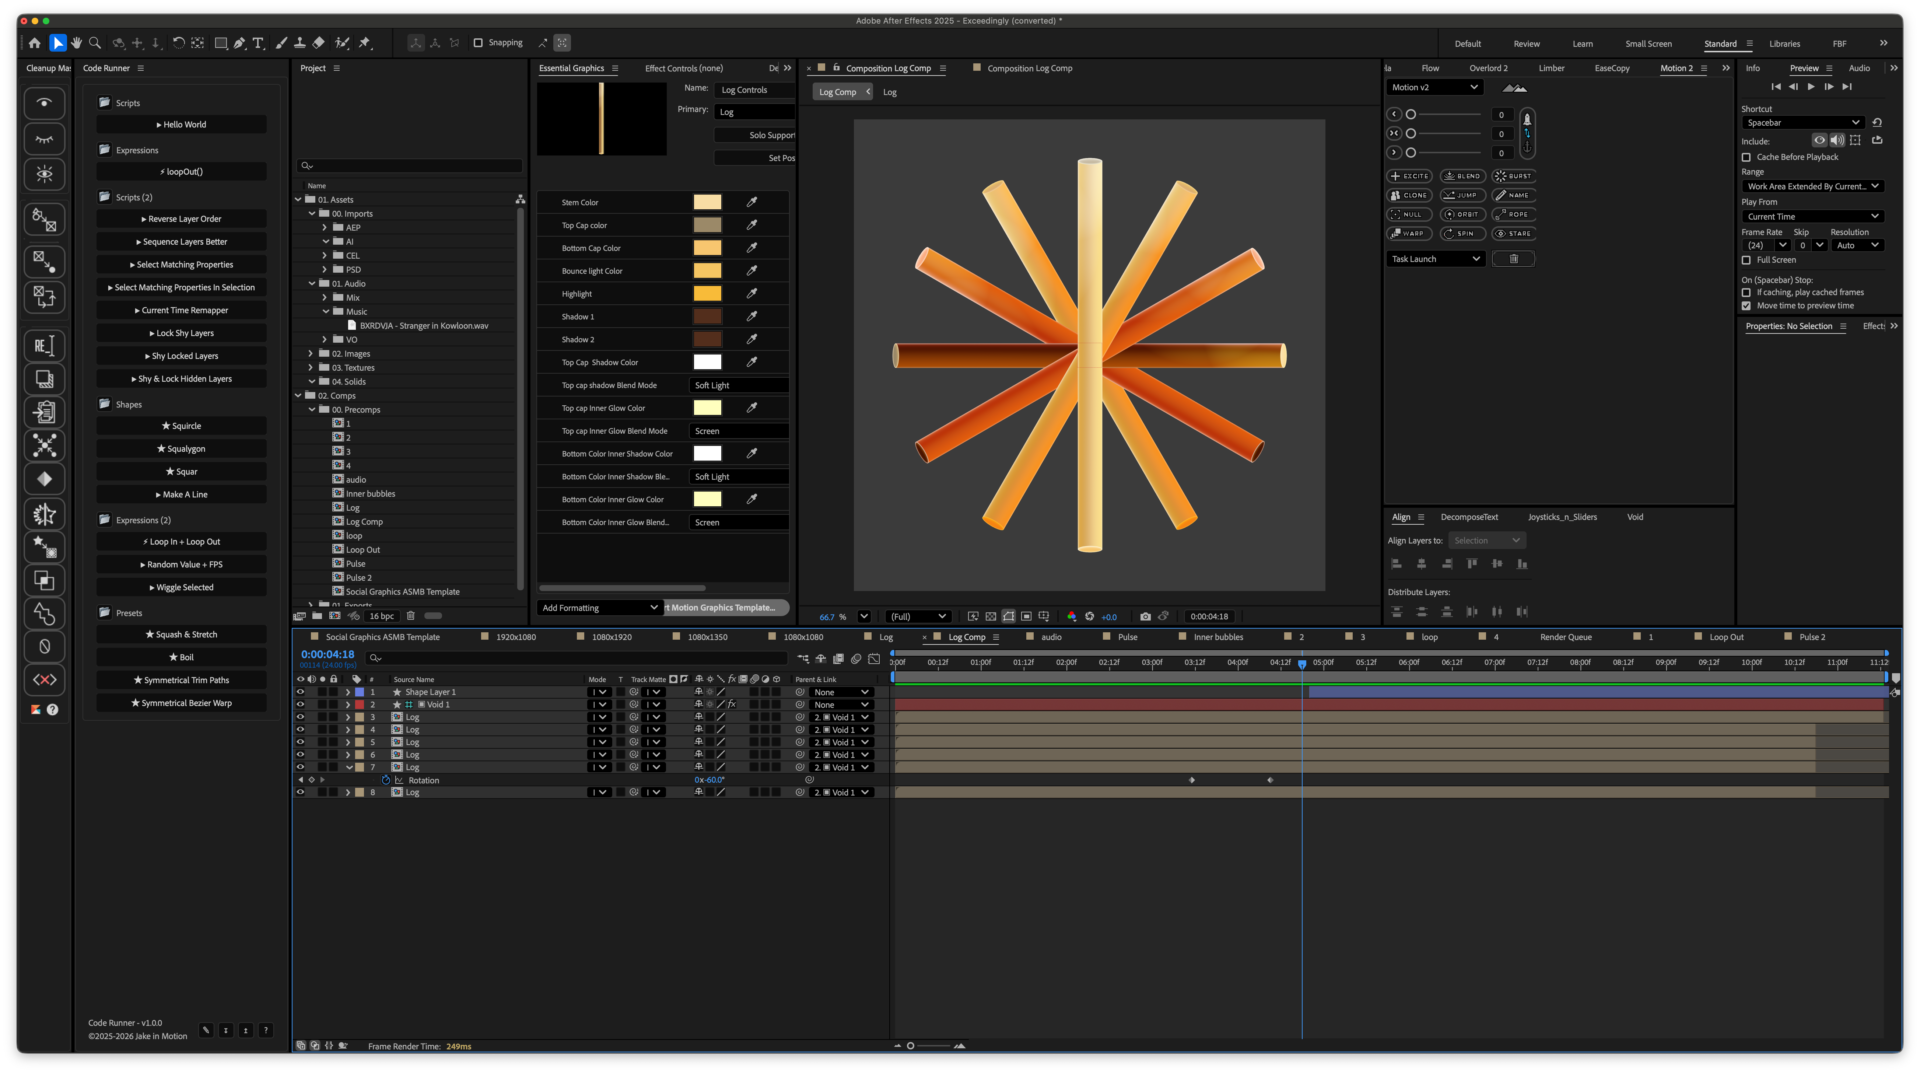Viewport: 1920px width, 1073px height.
Task: Uncheck Move time to preview time
Action: tap(1747, 306)
